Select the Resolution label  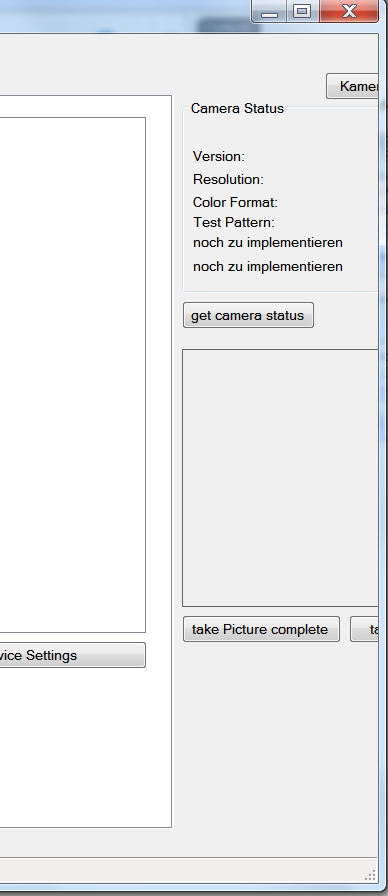tap(228, 179)
